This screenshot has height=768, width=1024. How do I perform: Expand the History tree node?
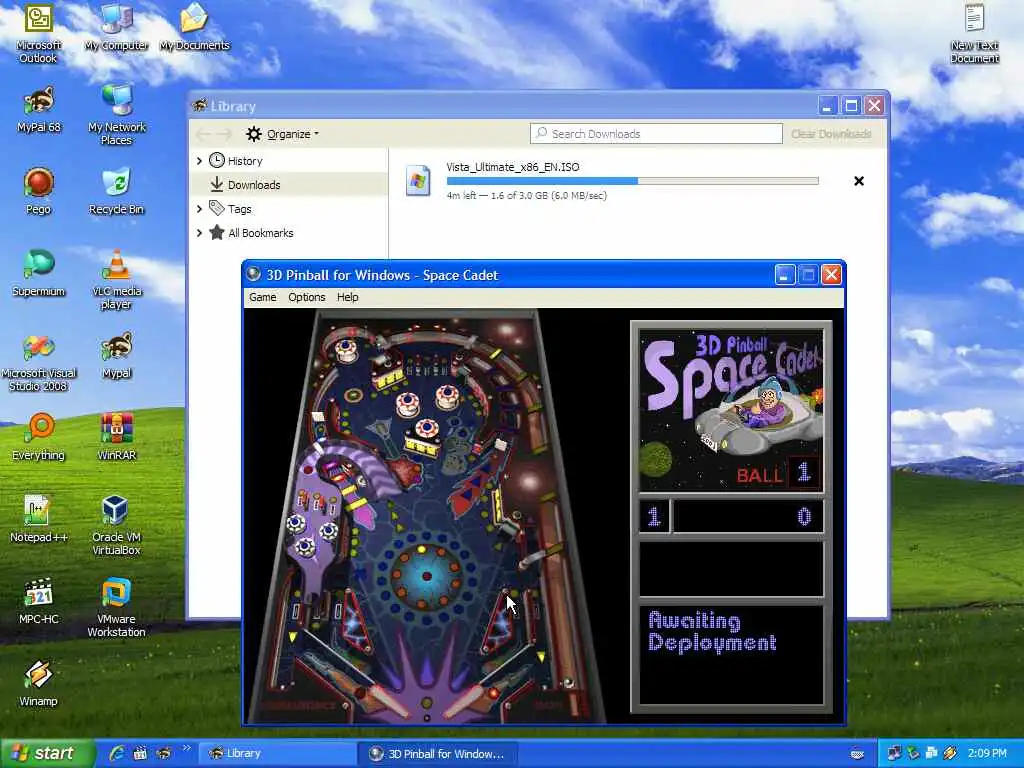point(200,161)
